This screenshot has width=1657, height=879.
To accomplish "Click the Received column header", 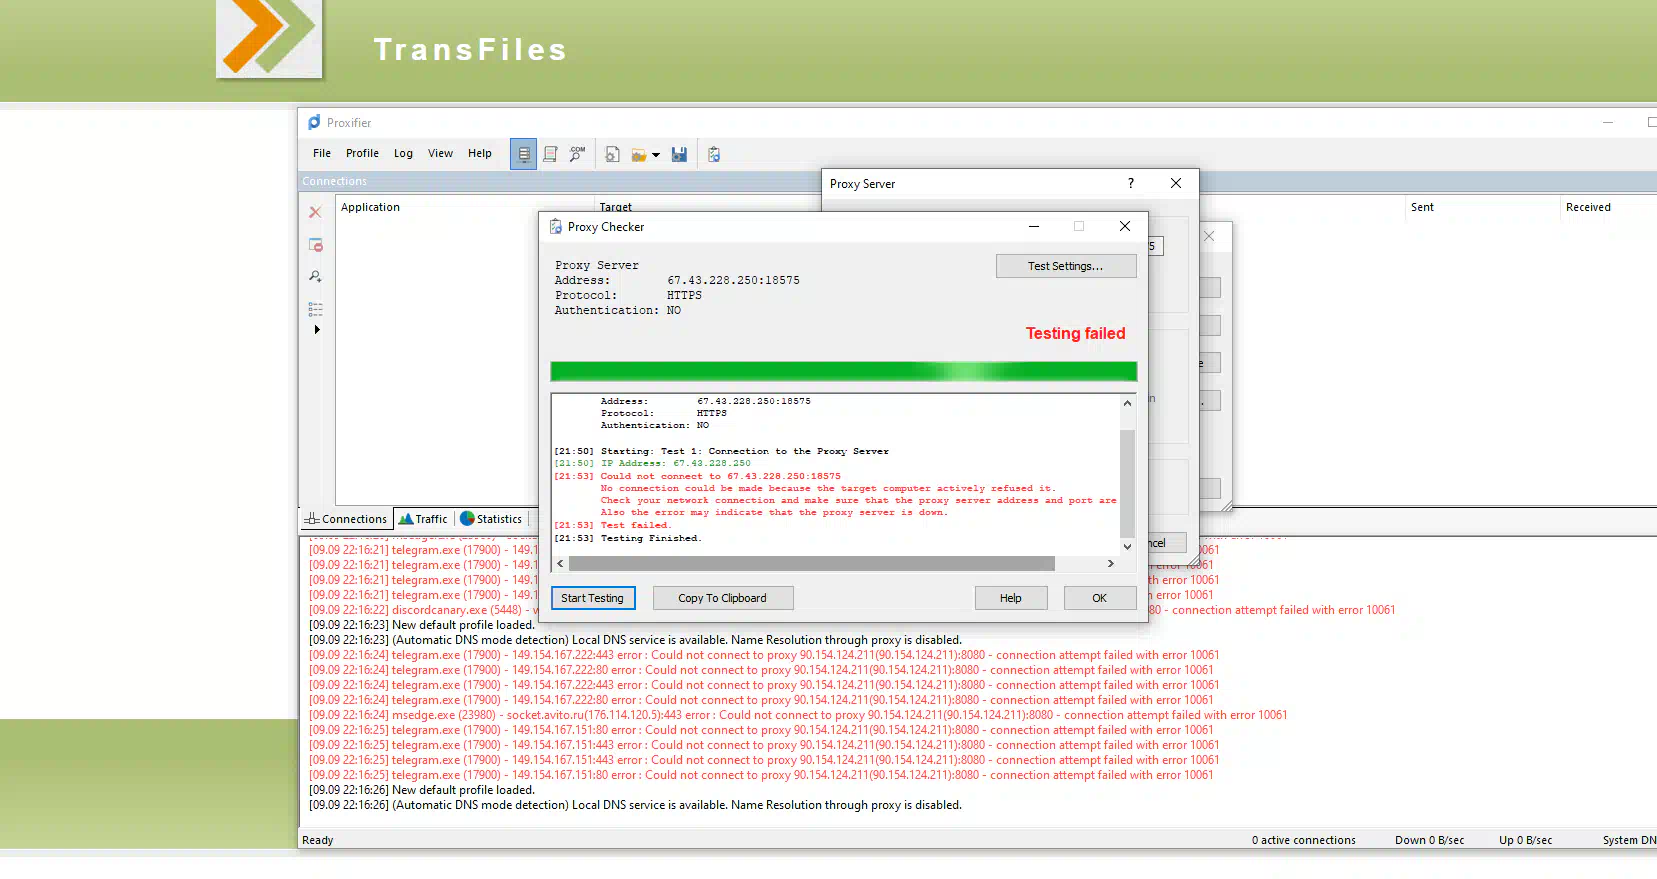I will click(x=1588, y=207).
